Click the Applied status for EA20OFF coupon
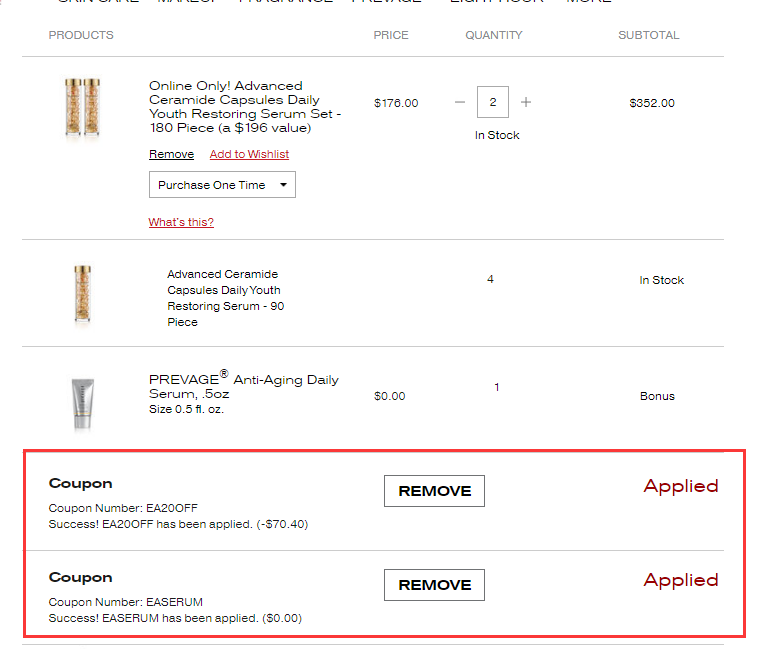This screenshot has width=784, height=649. tap(681, 487)
